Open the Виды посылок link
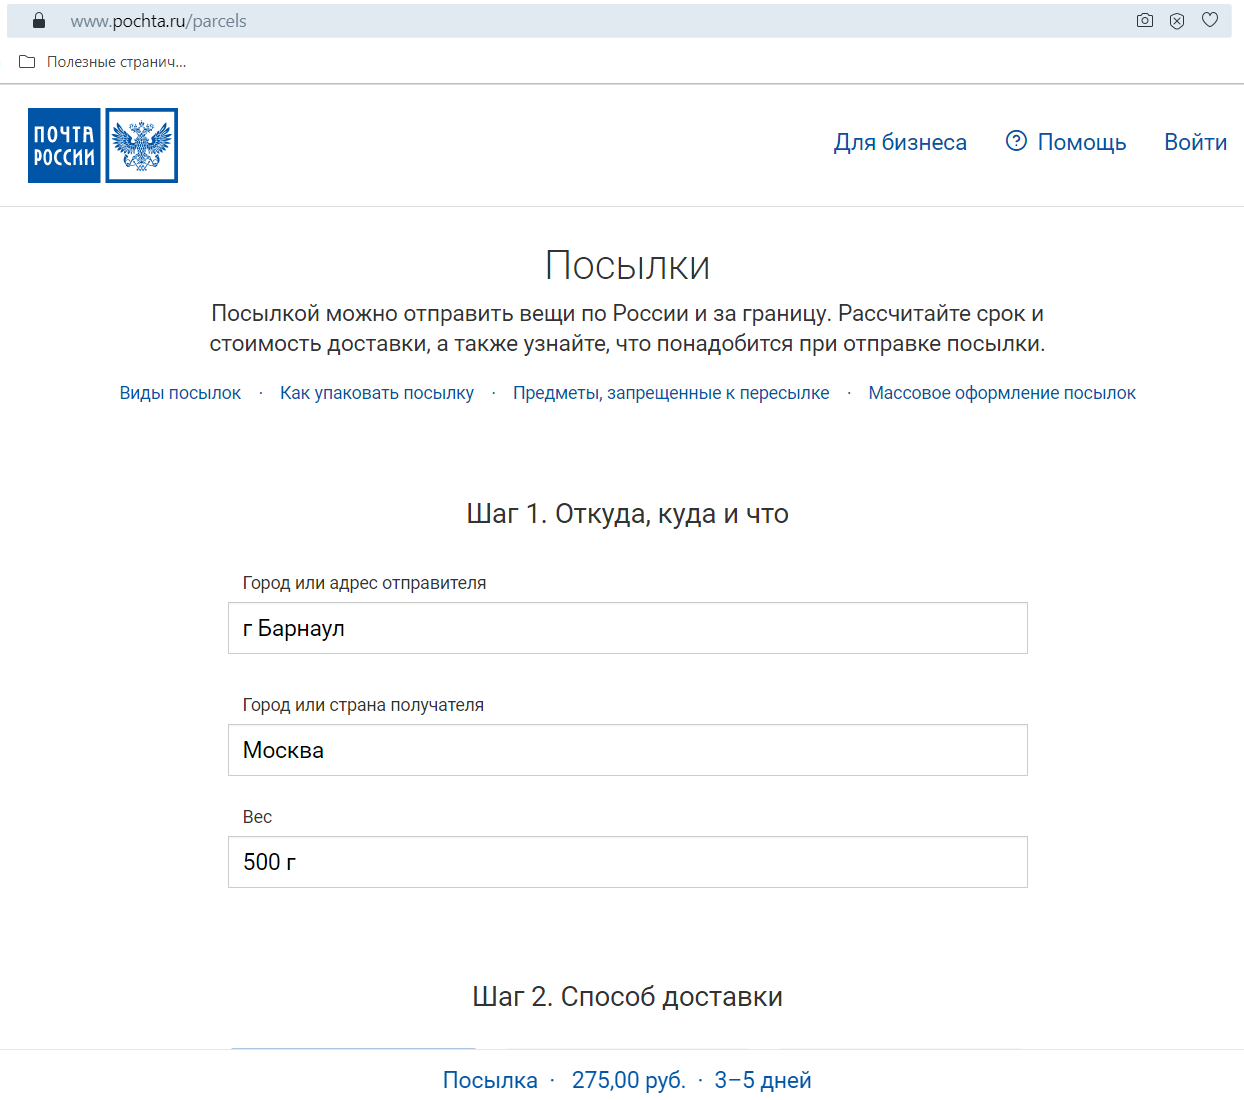 tap(180, 393)
